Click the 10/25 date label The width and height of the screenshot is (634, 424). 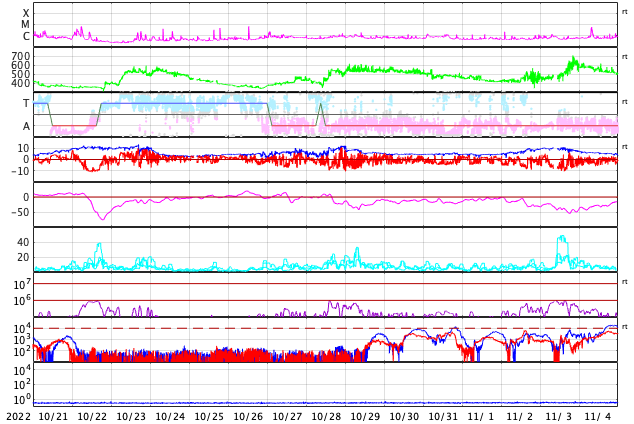tap(209, 416)
